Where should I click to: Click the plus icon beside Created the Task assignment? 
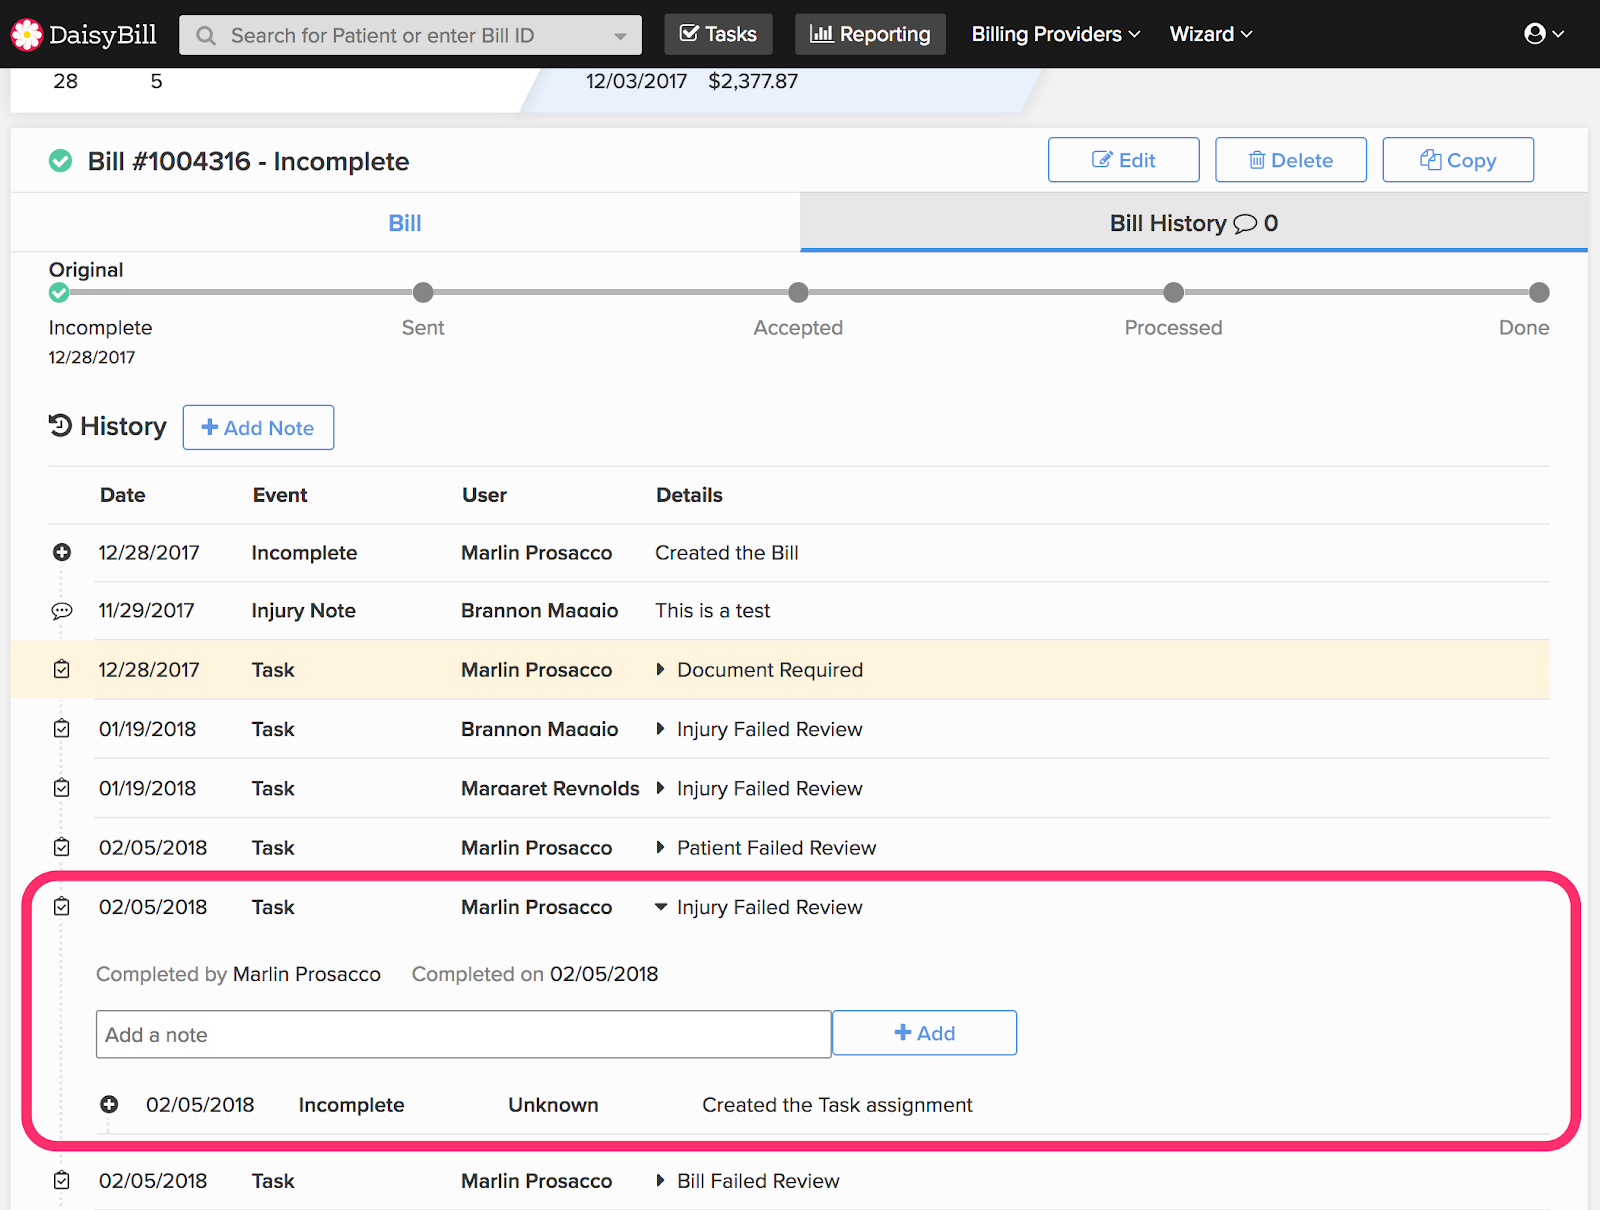pyautogui.click(x=109, y=1105)
